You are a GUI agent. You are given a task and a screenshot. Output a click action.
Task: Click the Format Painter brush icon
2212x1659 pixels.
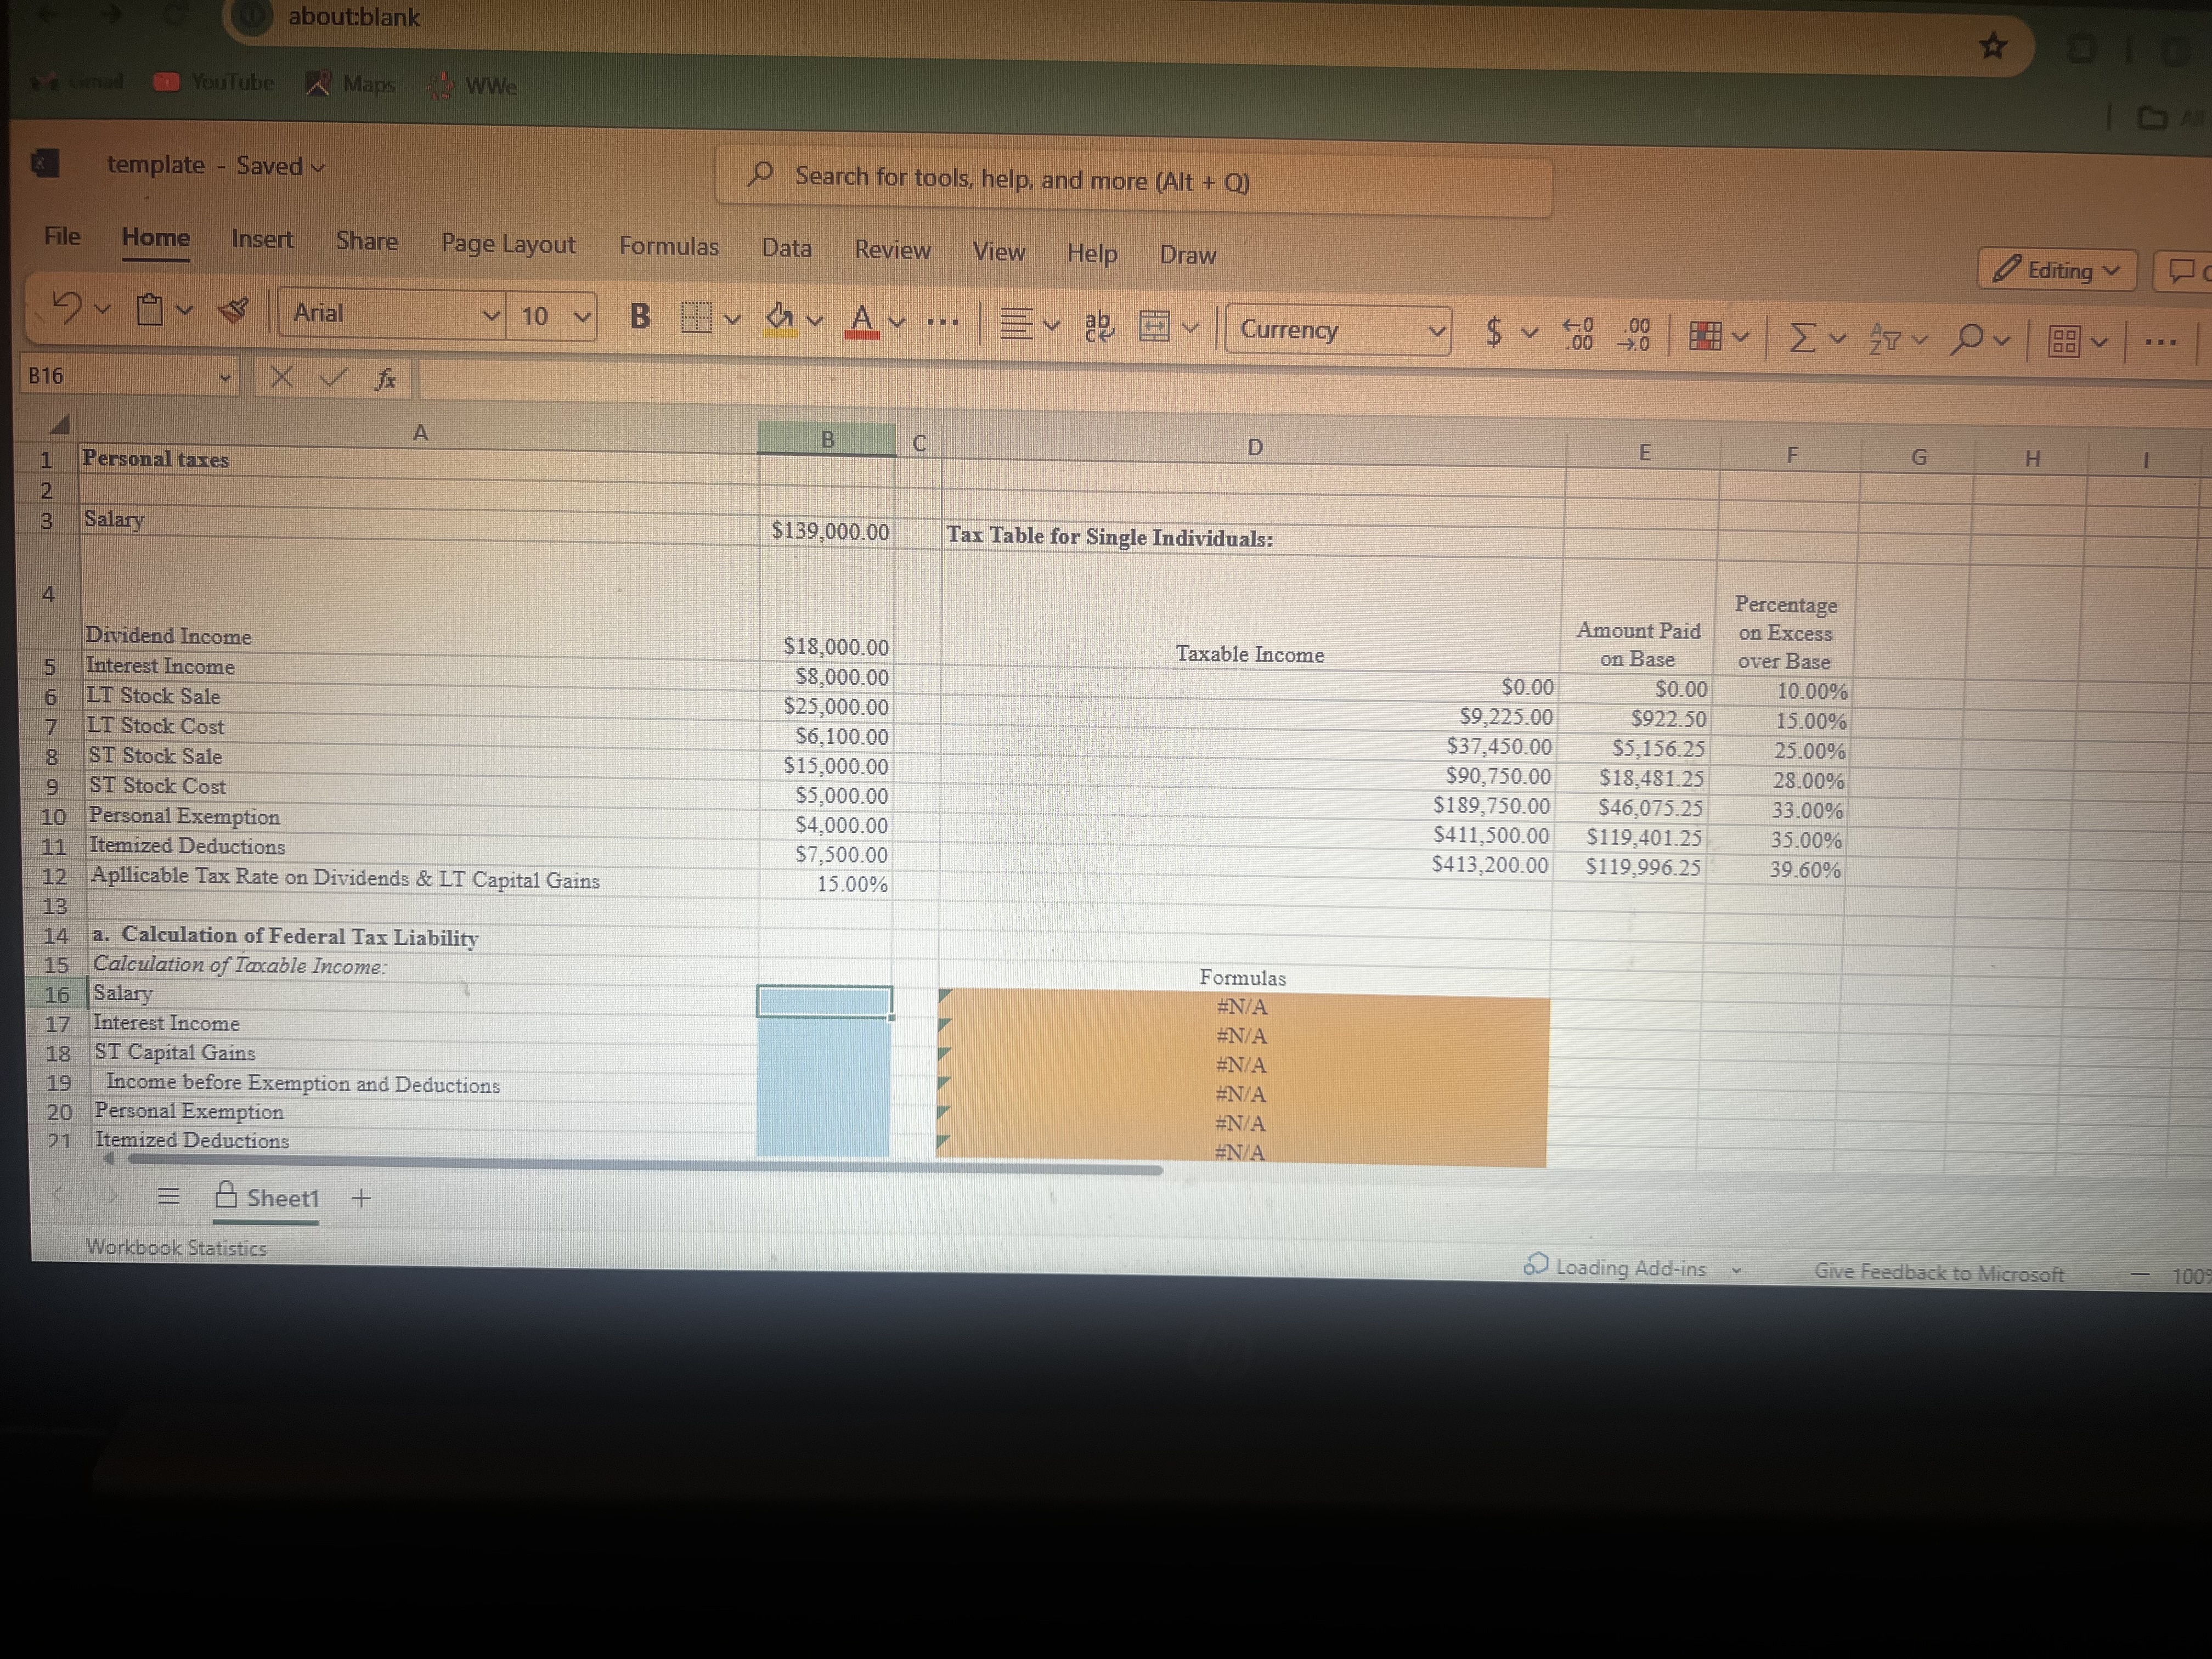(233, 311)
